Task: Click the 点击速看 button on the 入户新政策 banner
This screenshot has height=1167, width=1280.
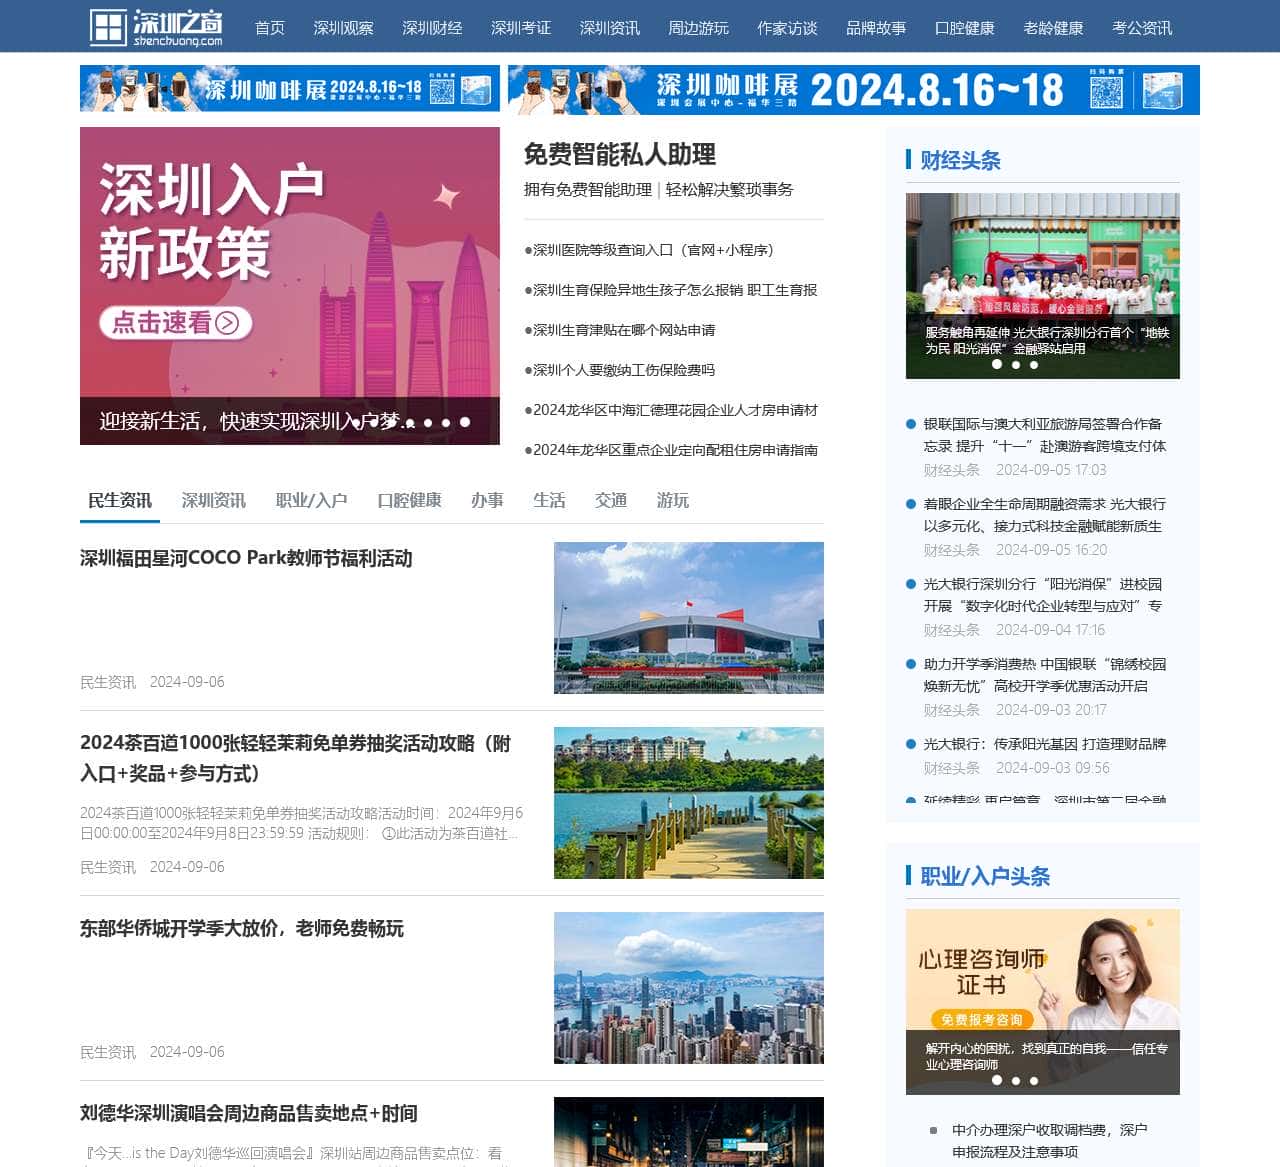Action: point(174,324)
